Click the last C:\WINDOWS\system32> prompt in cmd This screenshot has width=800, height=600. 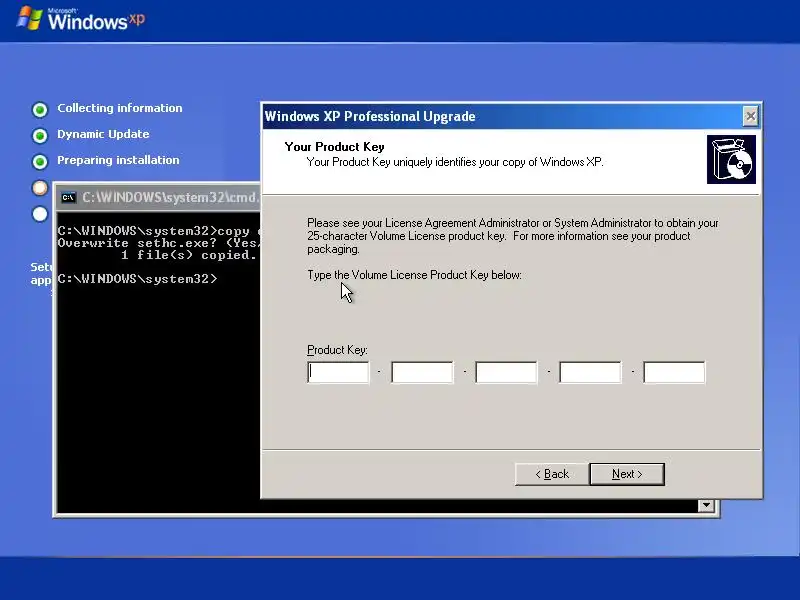[137, 279]
